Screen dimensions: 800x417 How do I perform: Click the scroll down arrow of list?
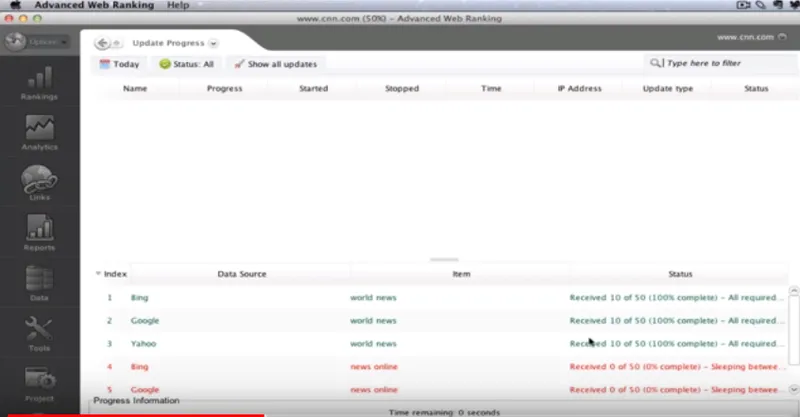coord(794,389)
